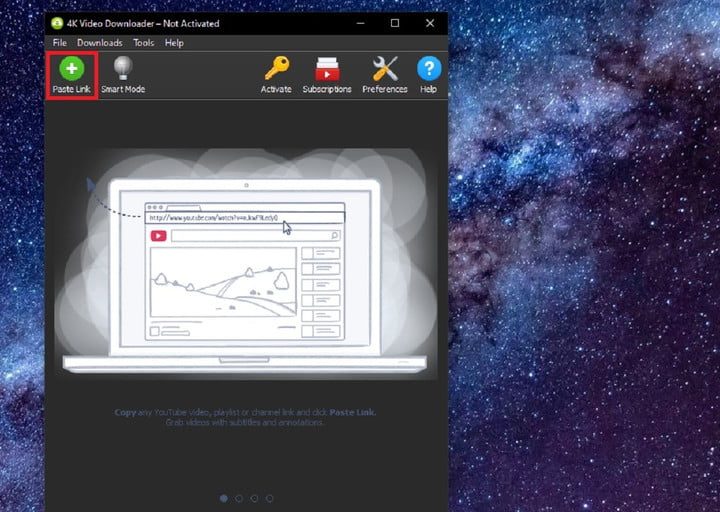Open the File menu
Image resolution: width=720 pixels, height=512 pixels.
[x=60, y=43]
